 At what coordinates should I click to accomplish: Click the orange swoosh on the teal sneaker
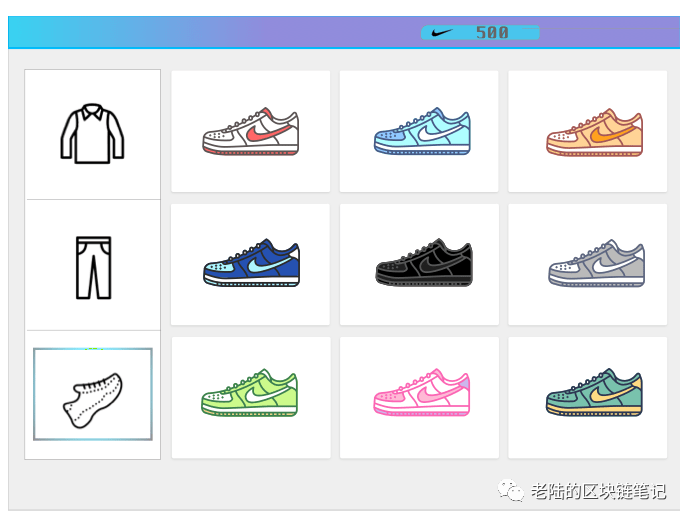pyautogui.click(x=612, y=392)
